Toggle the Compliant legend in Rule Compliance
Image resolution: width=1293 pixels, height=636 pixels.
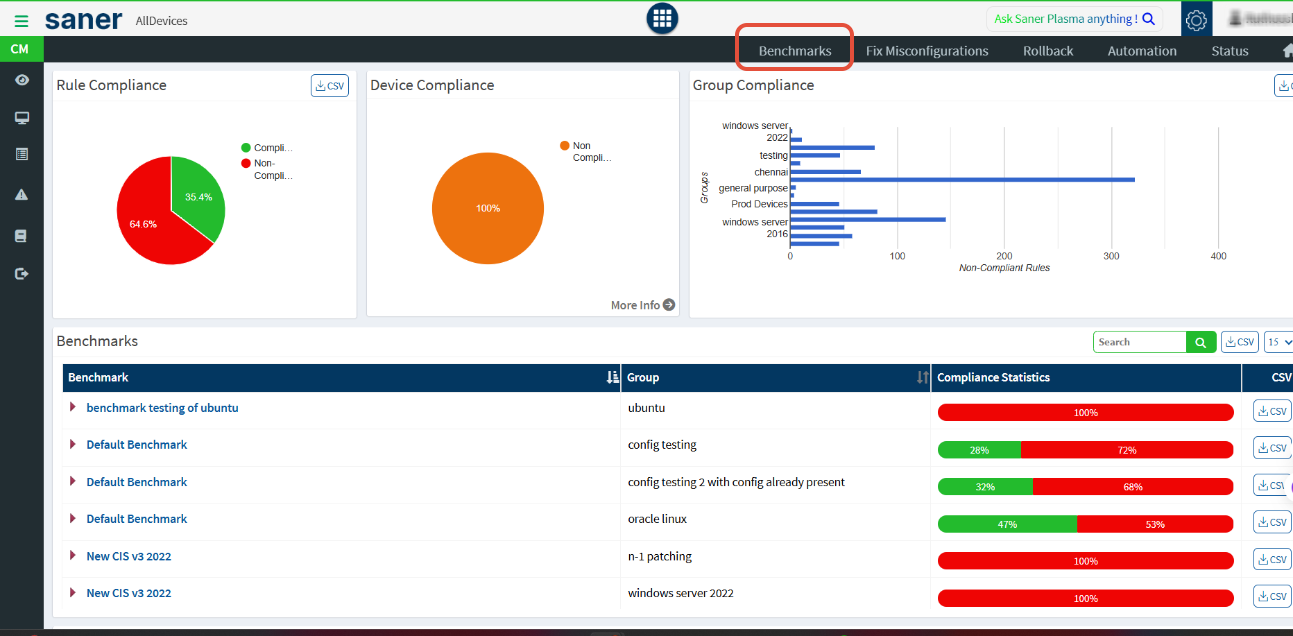pyautogui.click(x=268, y=148)
